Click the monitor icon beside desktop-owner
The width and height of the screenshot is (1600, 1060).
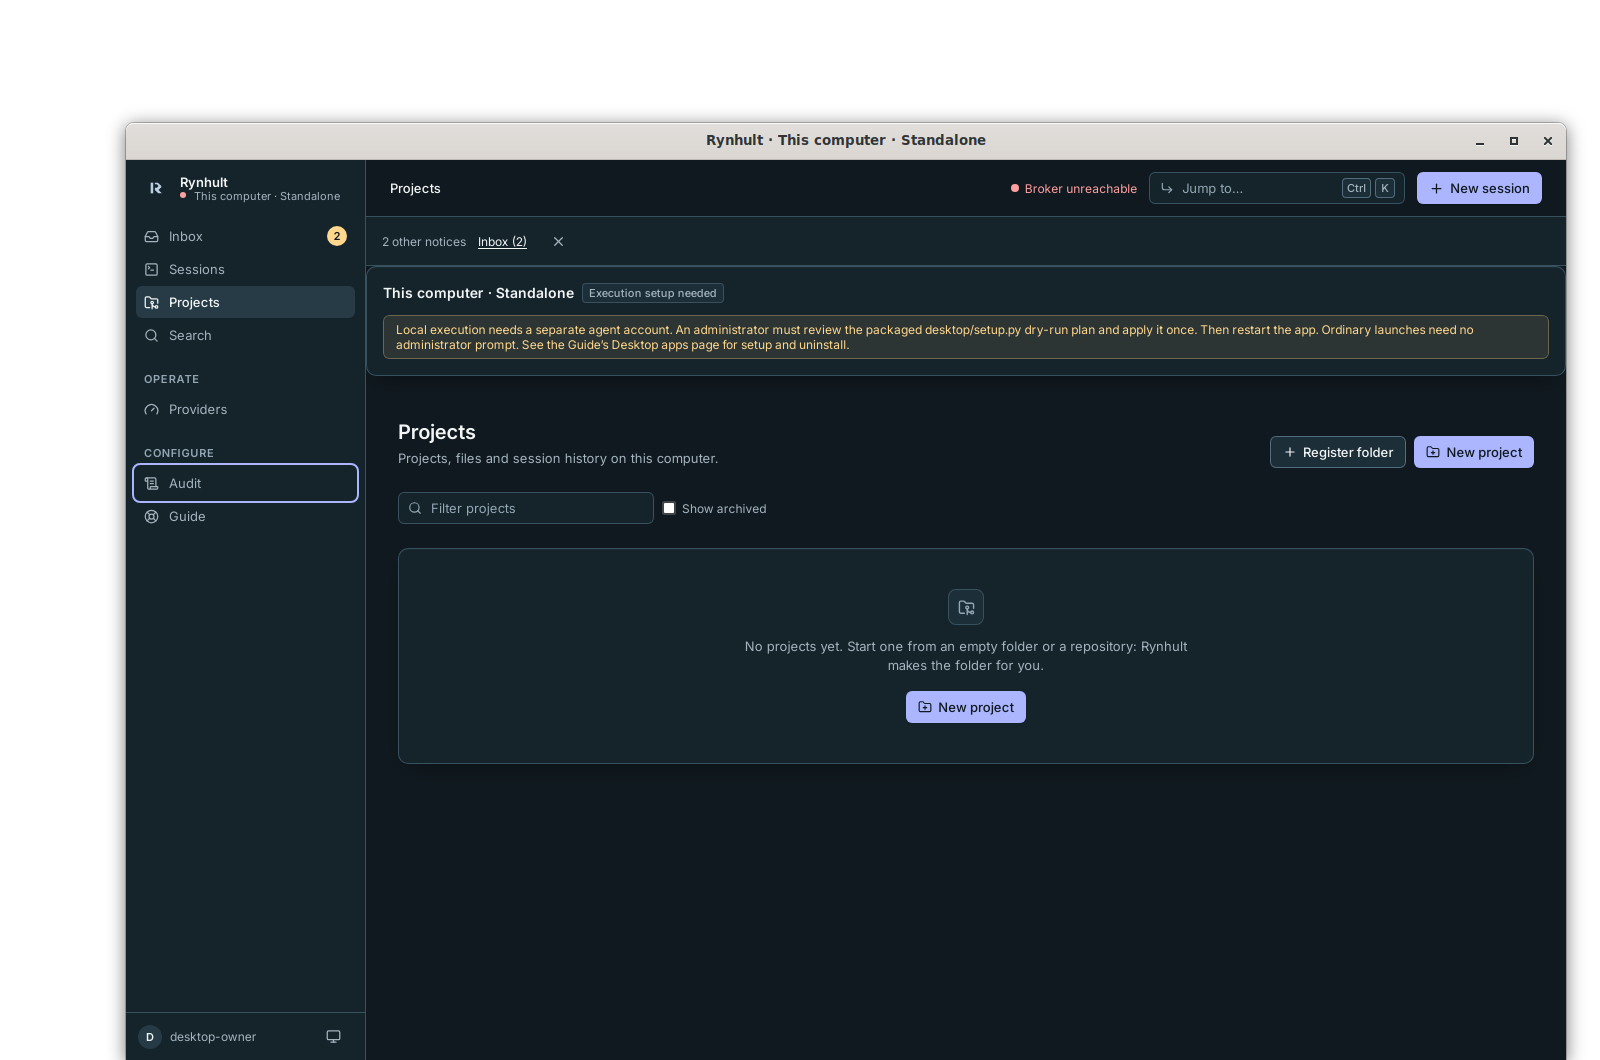[x=334, y=1036]
